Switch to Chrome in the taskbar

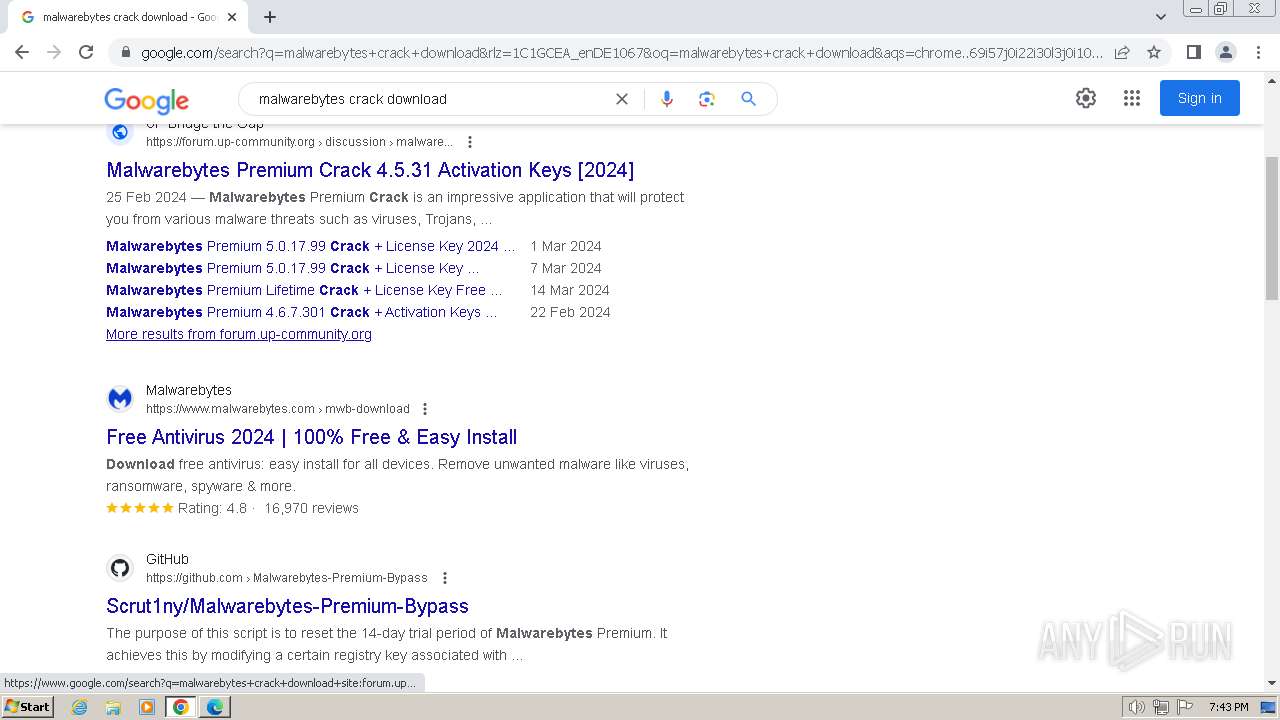click(181, 707)
